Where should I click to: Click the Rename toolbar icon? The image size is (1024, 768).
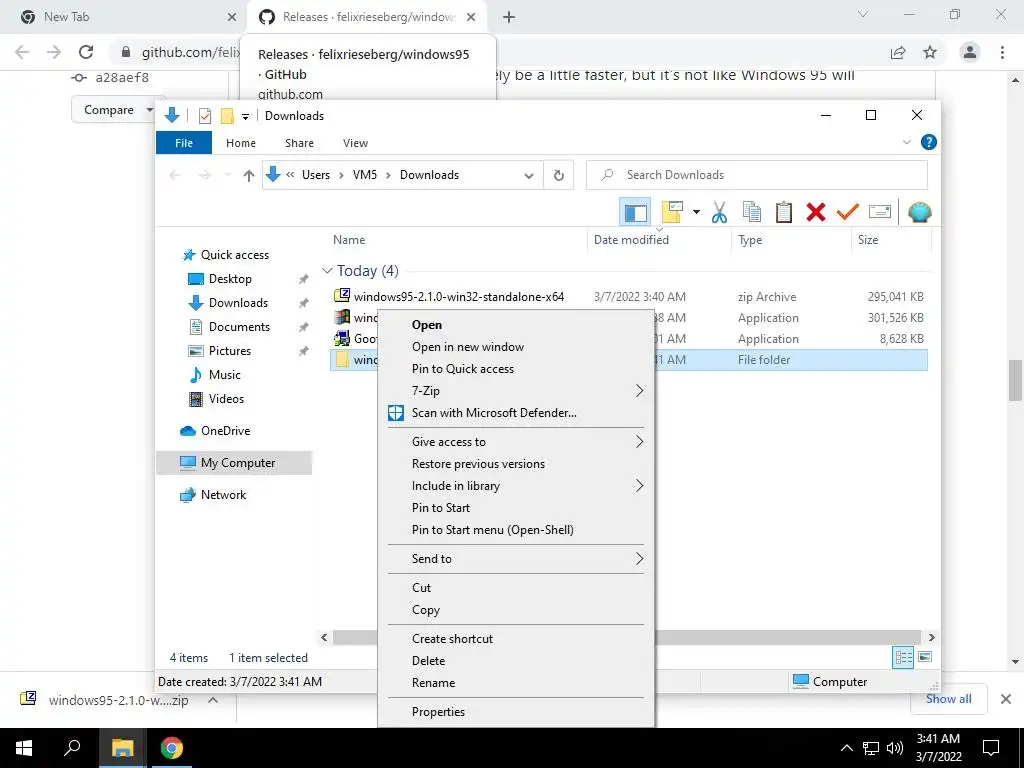click(880, 212)
